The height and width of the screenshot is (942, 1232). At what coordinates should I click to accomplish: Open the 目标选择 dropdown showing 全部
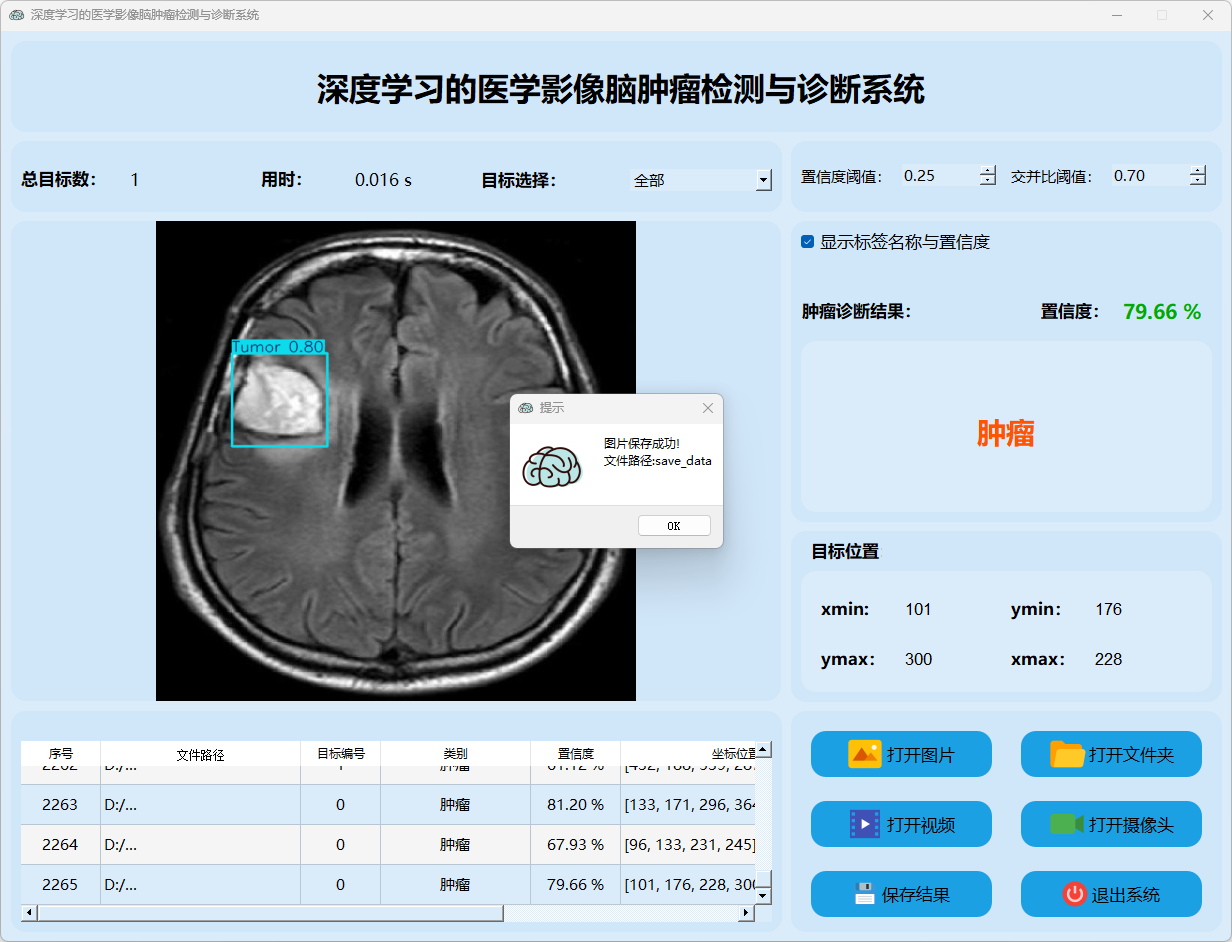[x=763, y=180]
